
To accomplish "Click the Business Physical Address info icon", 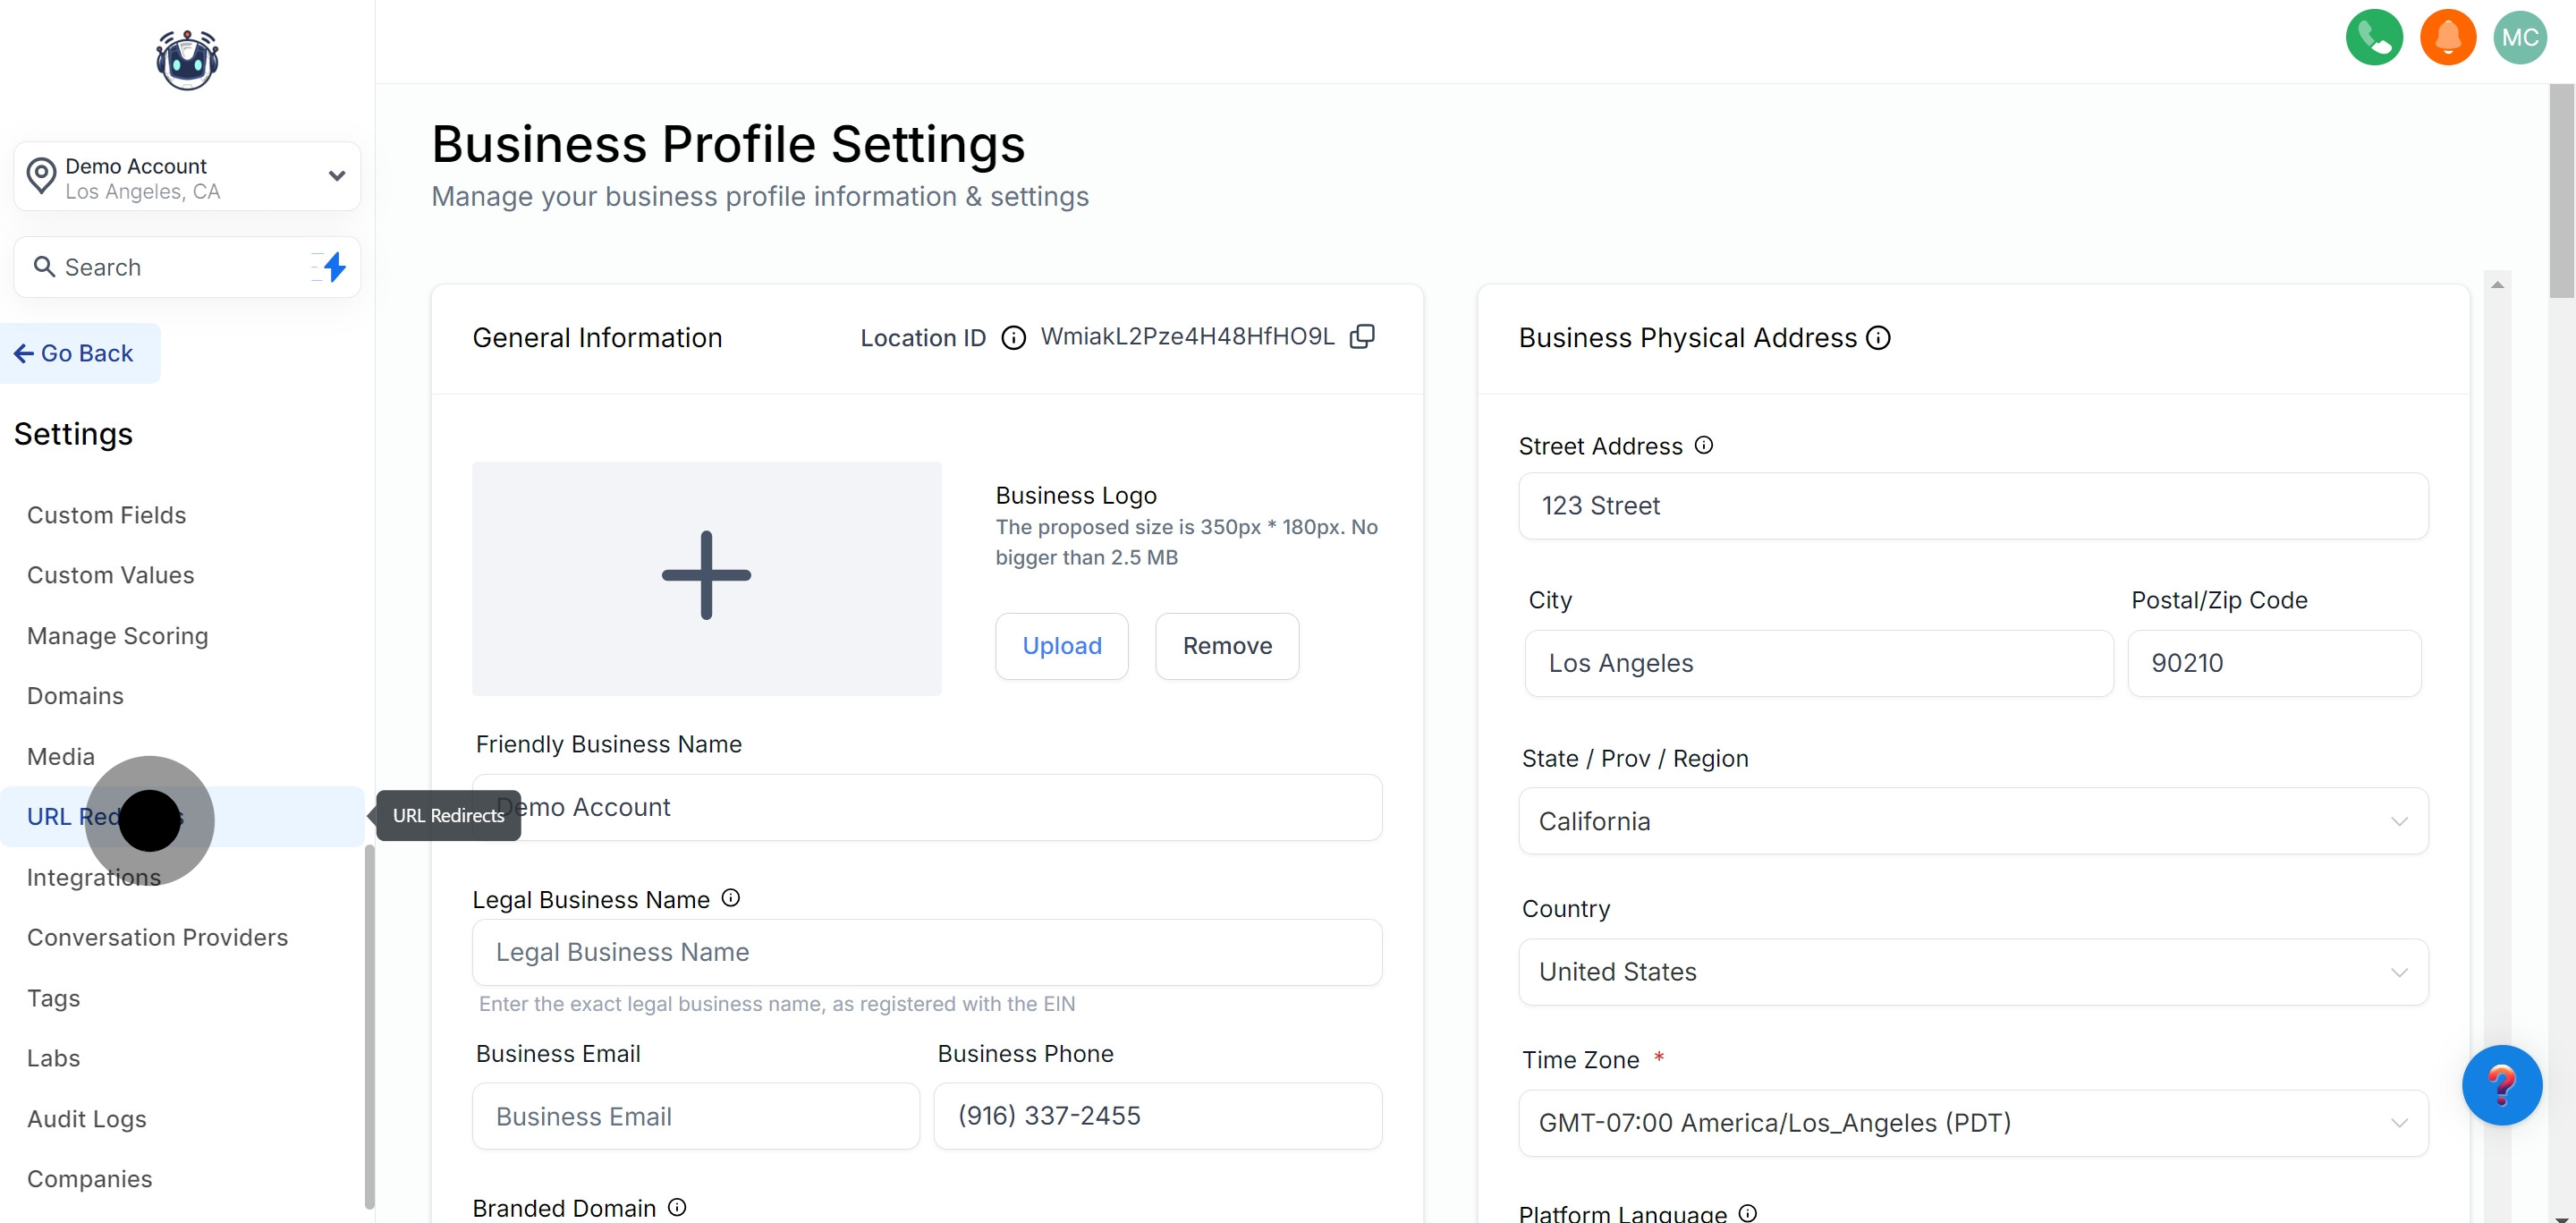I will (x=1878, y=338).
